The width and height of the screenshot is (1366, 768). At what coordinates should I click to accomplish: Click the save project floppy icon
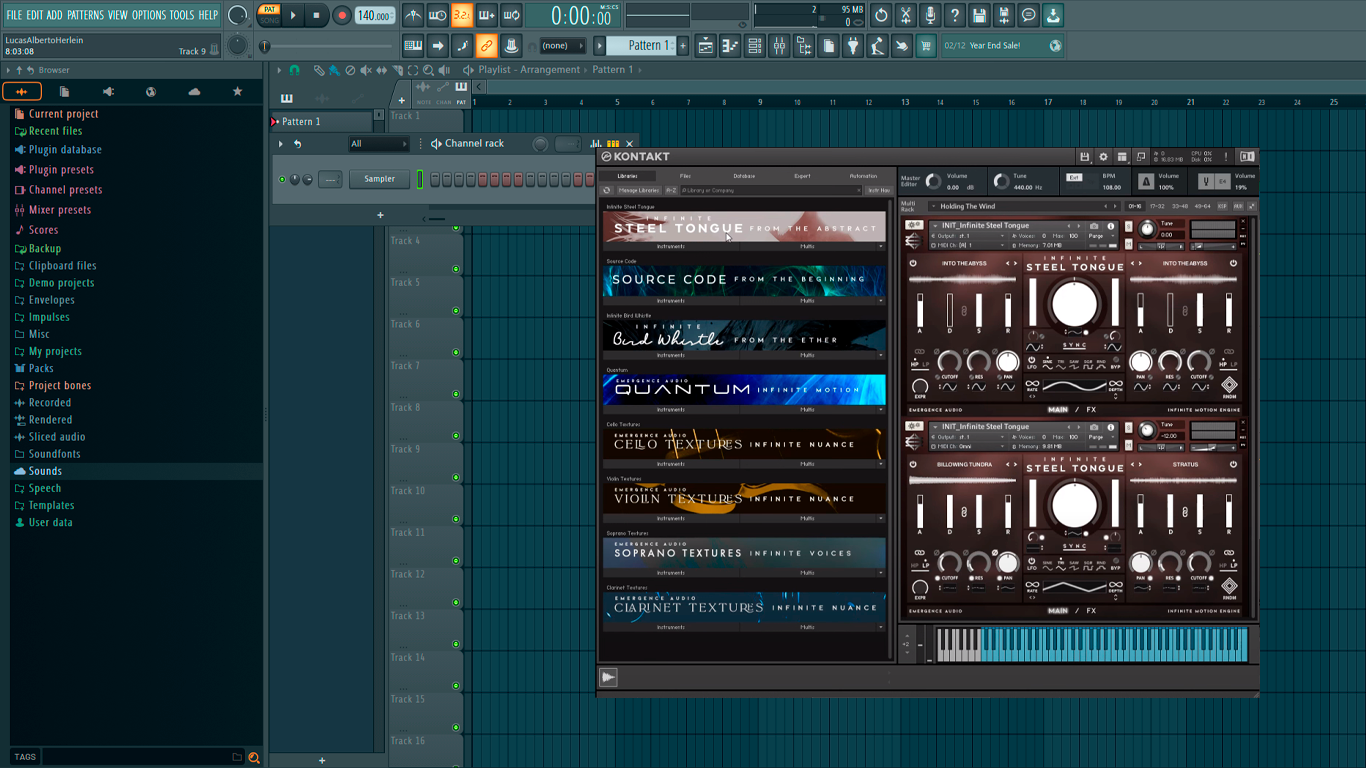click(x=979, y=16)
